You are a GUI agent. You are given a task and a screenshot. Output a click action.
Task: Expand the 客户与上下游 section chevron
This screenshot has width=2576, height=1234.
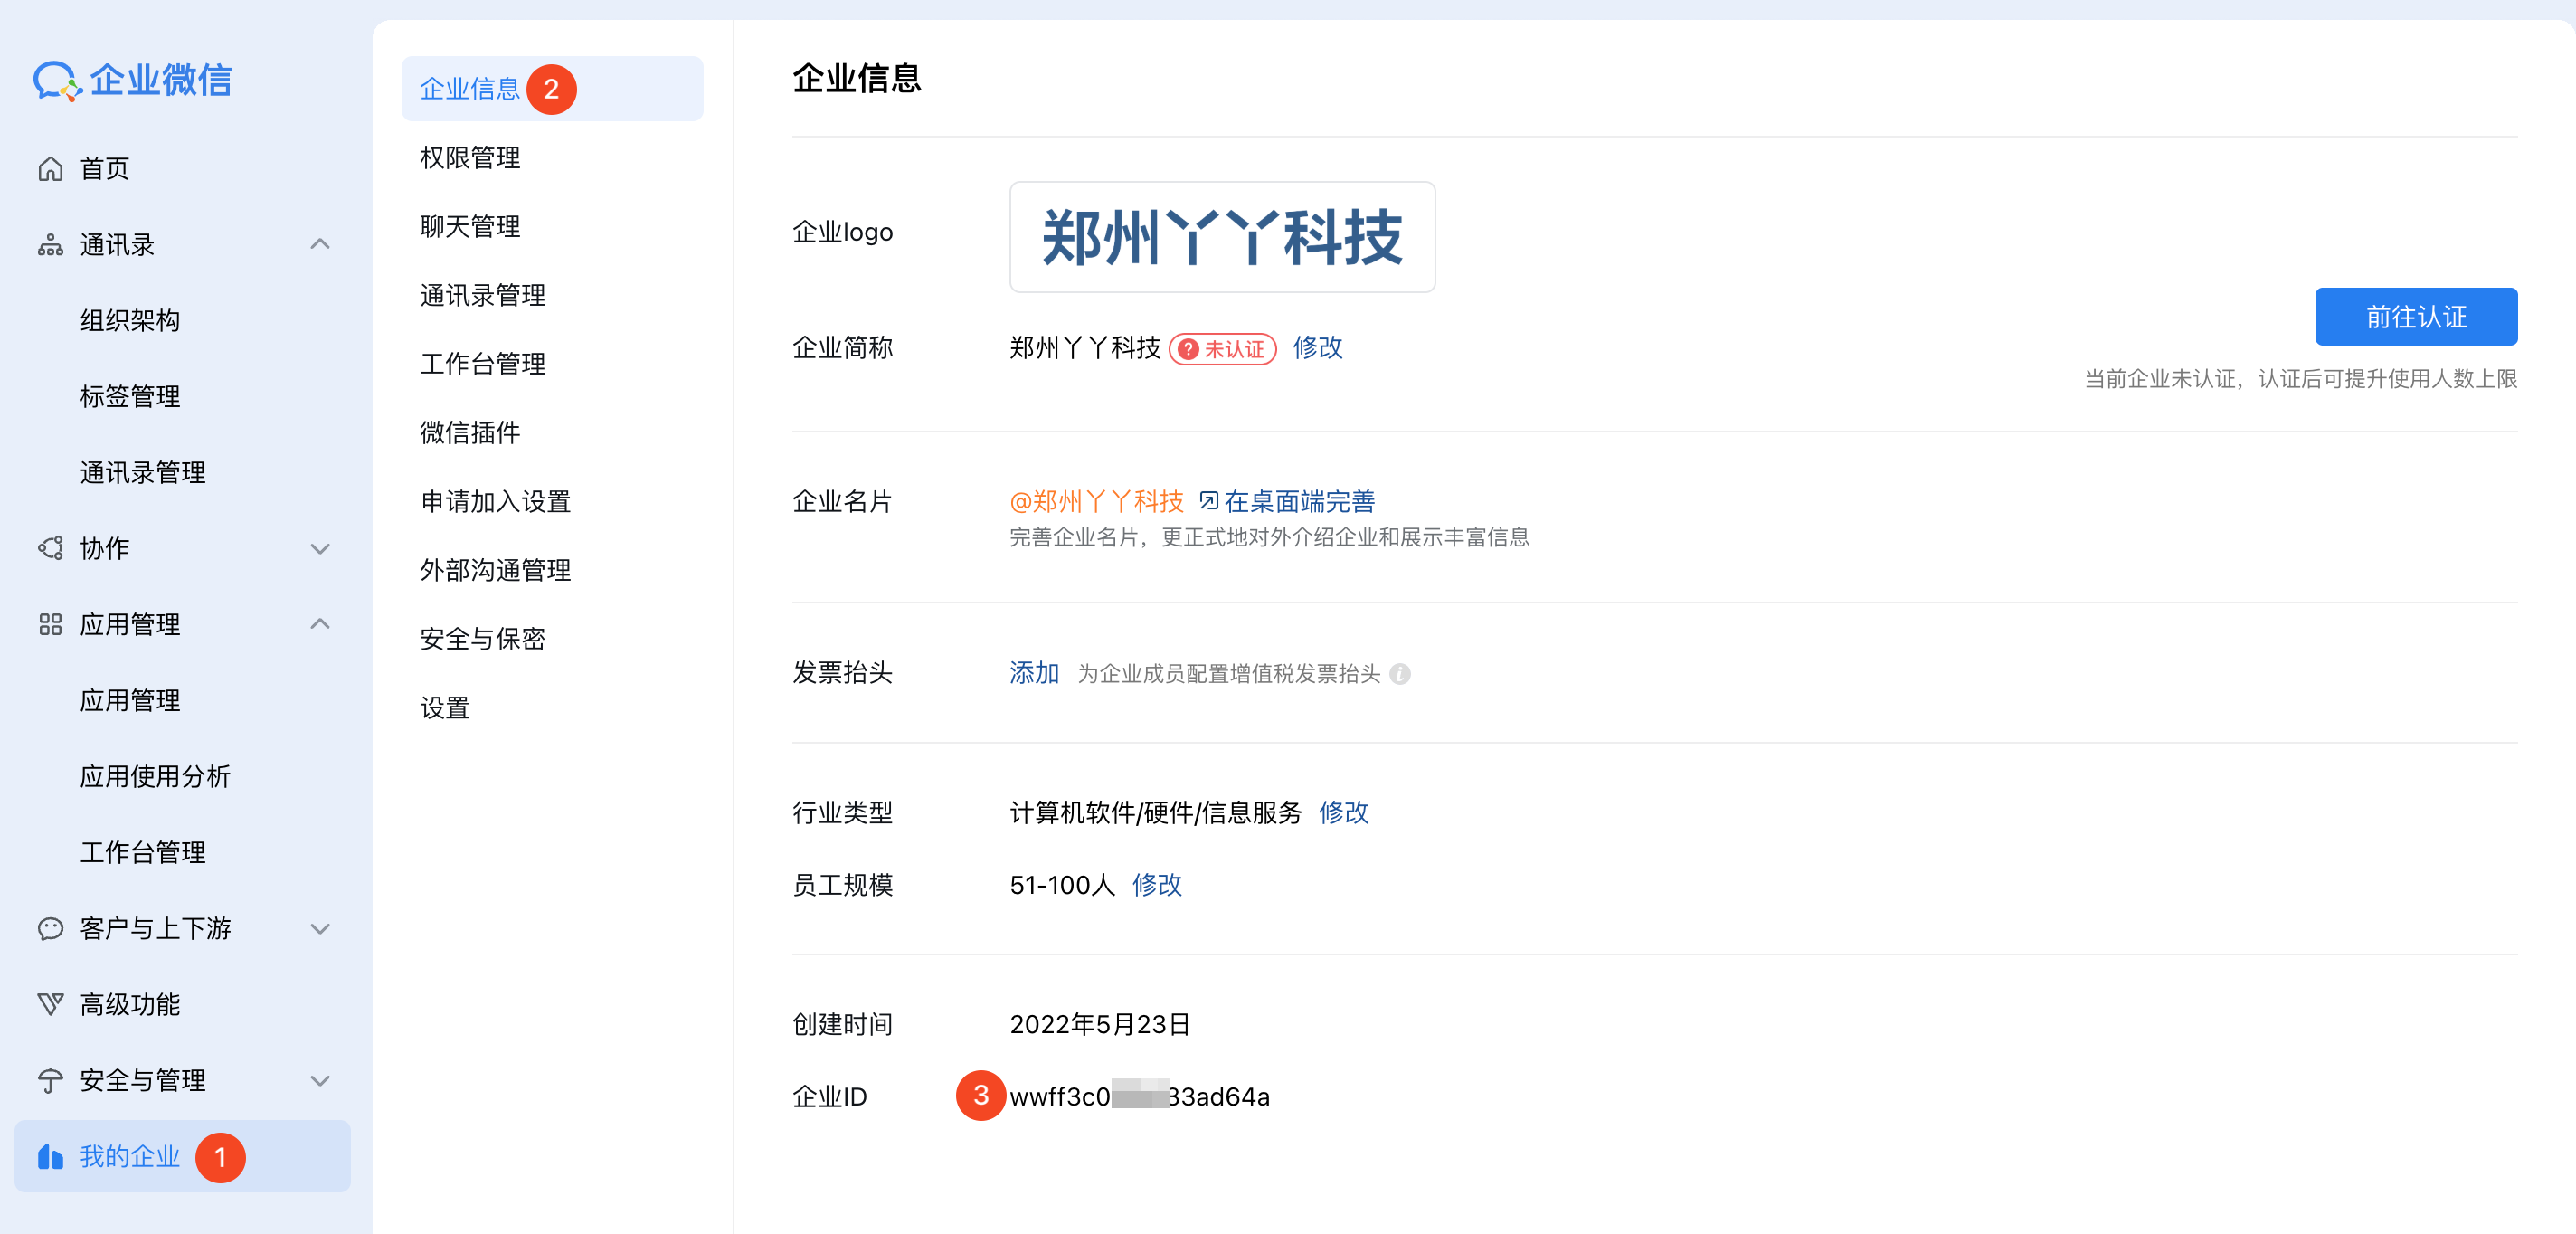coord(320,929)
